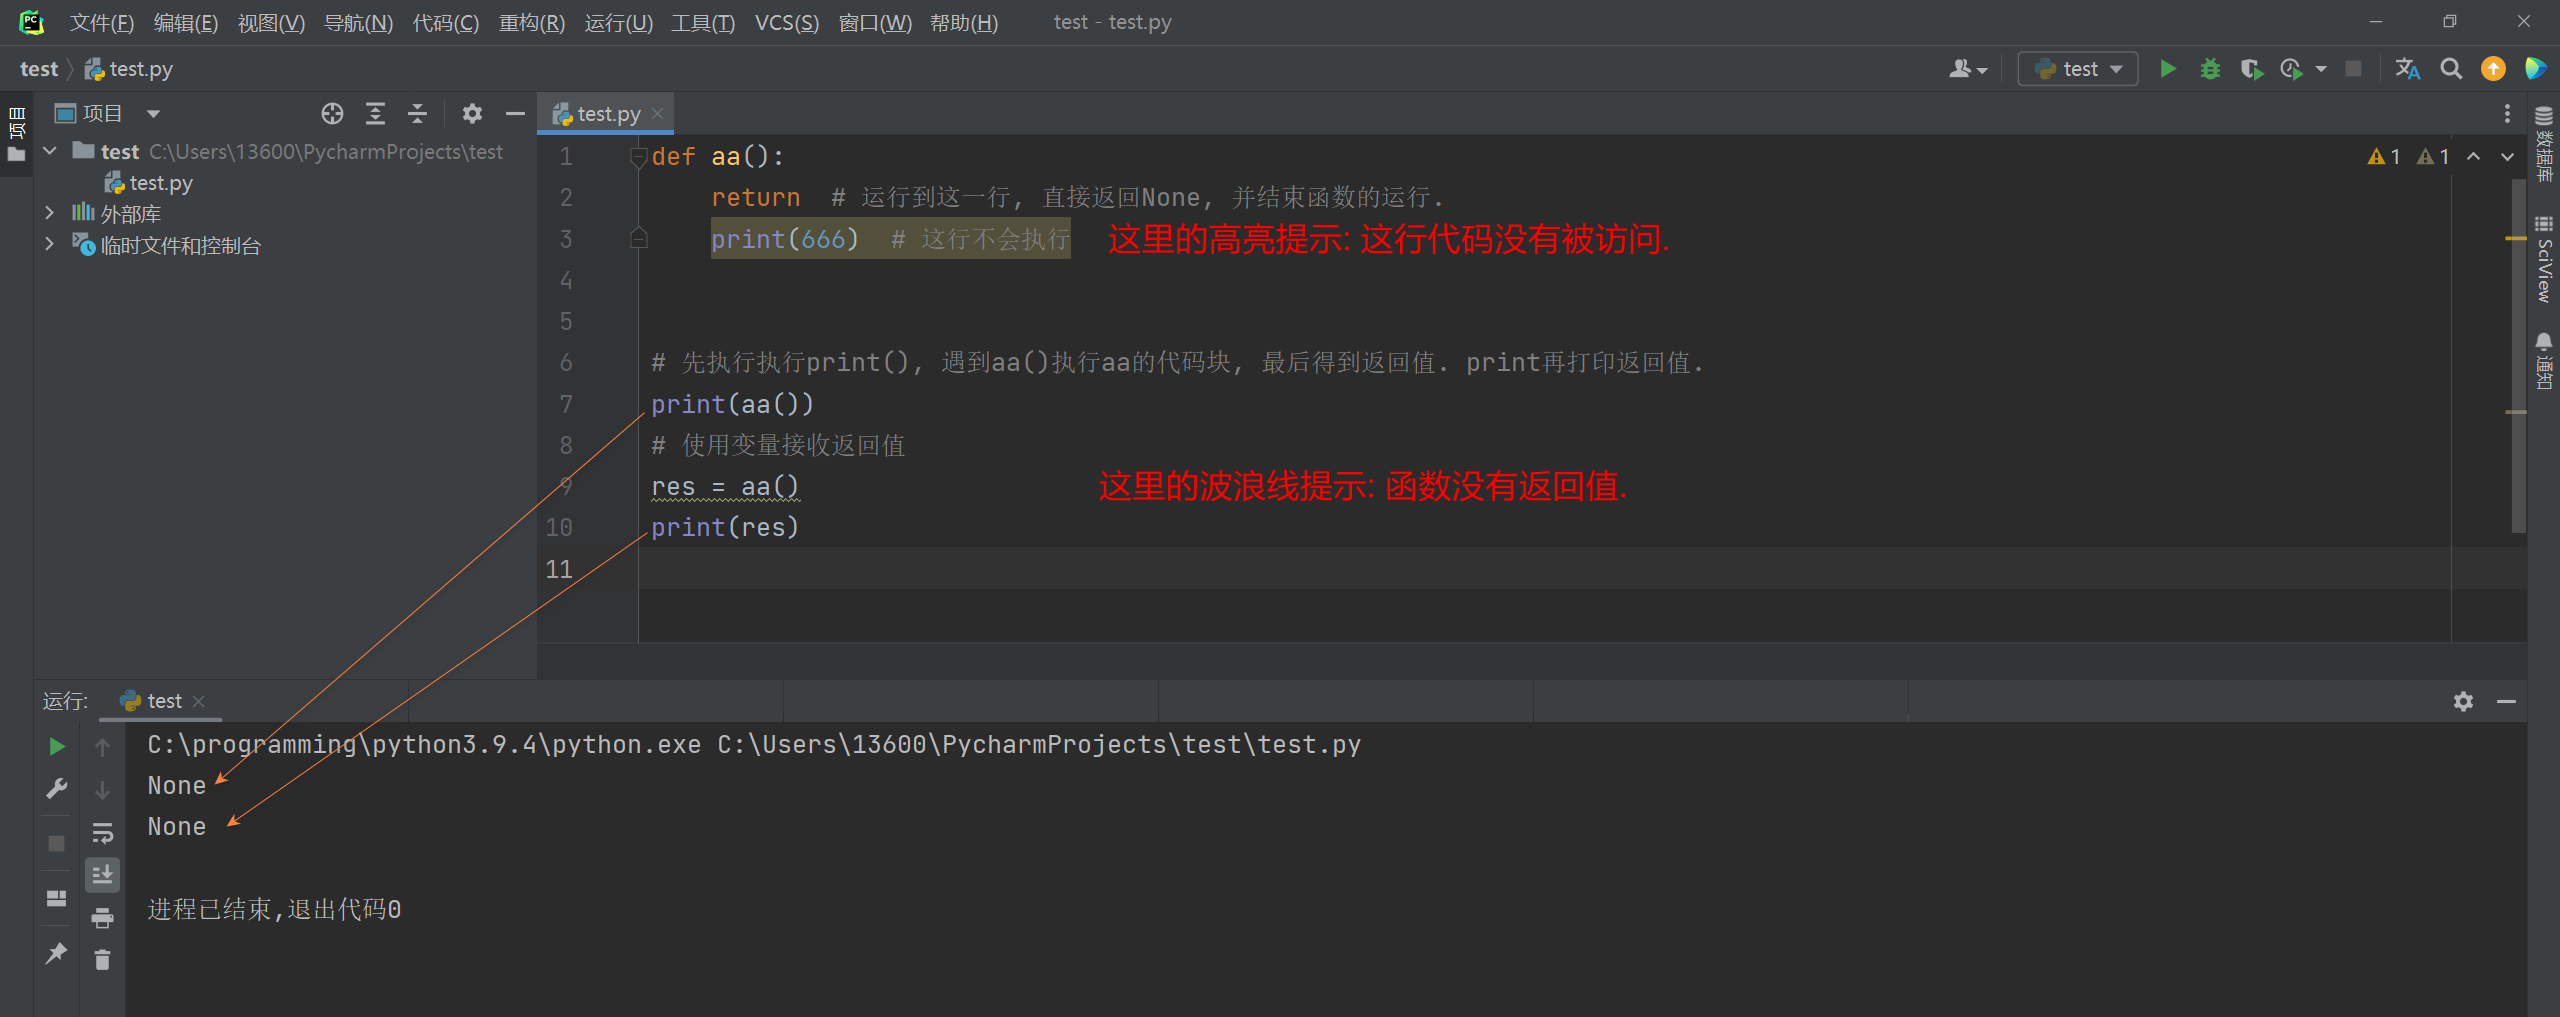Open run panel settings gear
Image resolution: width=2560 pixels, height=1017 pixels.
[x=2463, y=701]
